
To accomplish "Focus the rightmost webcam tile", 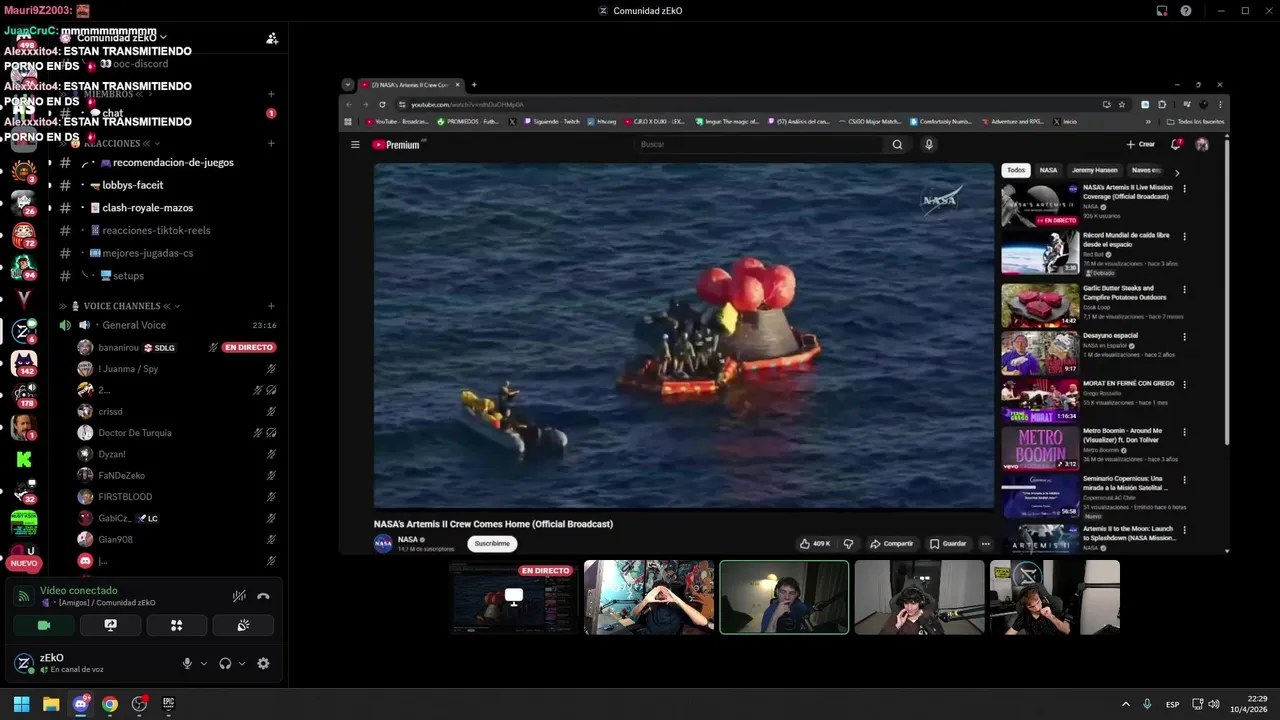I will (x=1054, y=597).
